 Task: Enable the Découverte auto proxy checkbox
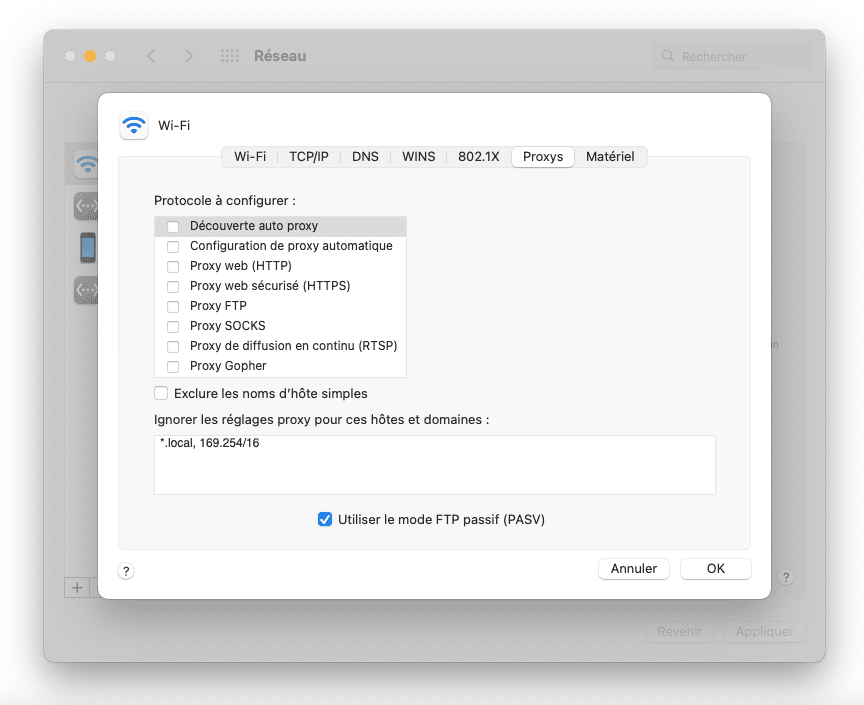(x=173, y=226)
